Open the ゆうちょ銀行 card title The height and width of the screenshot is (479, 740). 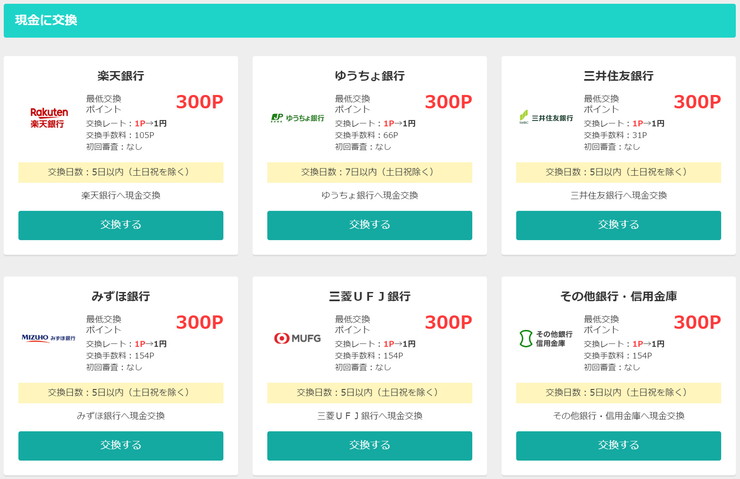tap(370, 76)
